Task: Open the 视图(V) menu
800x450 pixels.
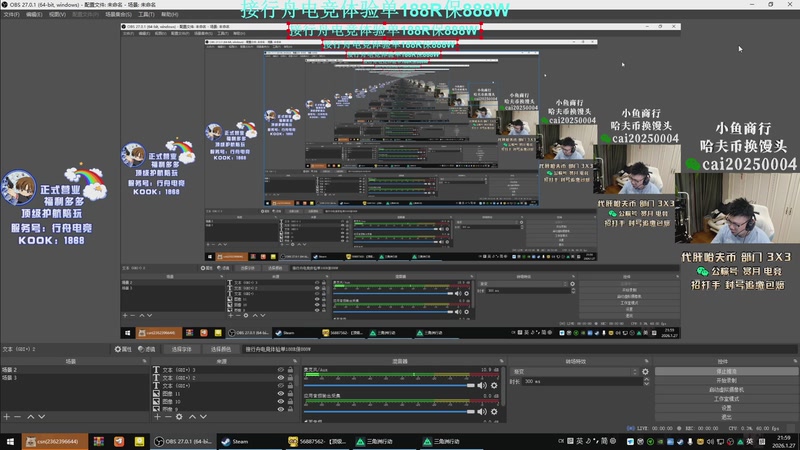Action: coord(57,14)
